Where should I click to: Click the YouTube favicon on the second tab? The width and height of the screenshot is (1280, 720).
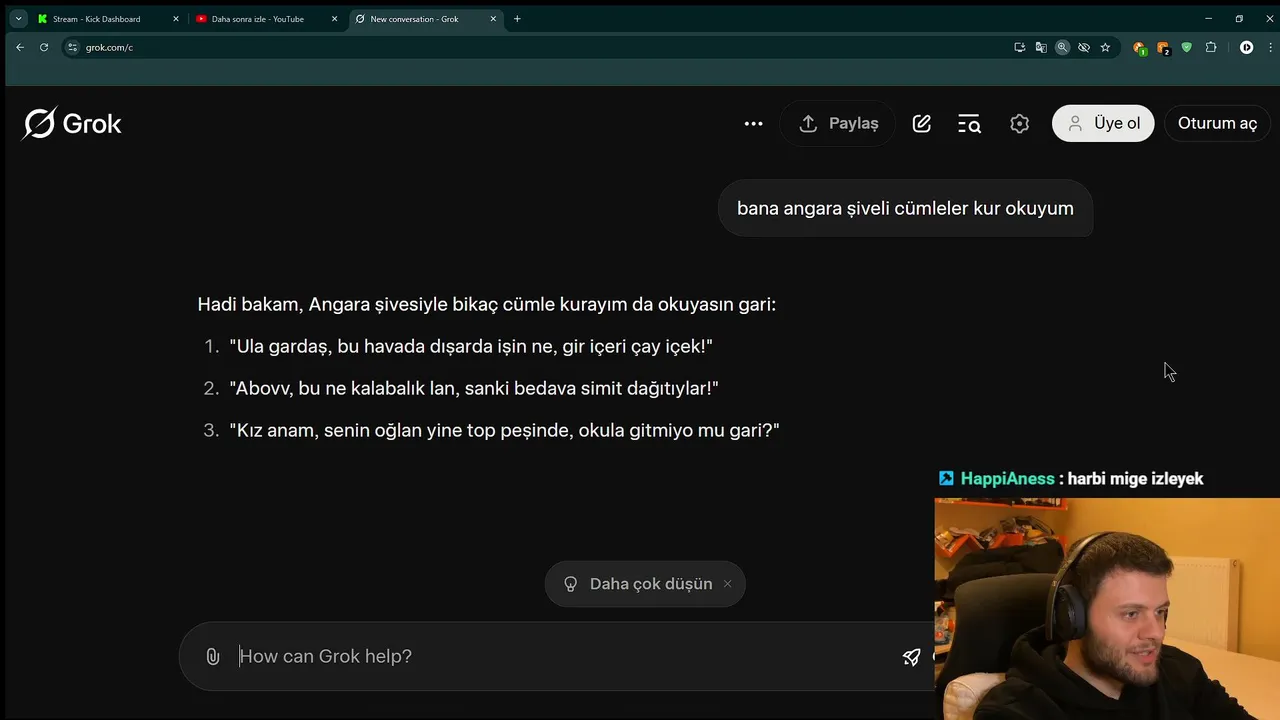(x=202, y=19)
